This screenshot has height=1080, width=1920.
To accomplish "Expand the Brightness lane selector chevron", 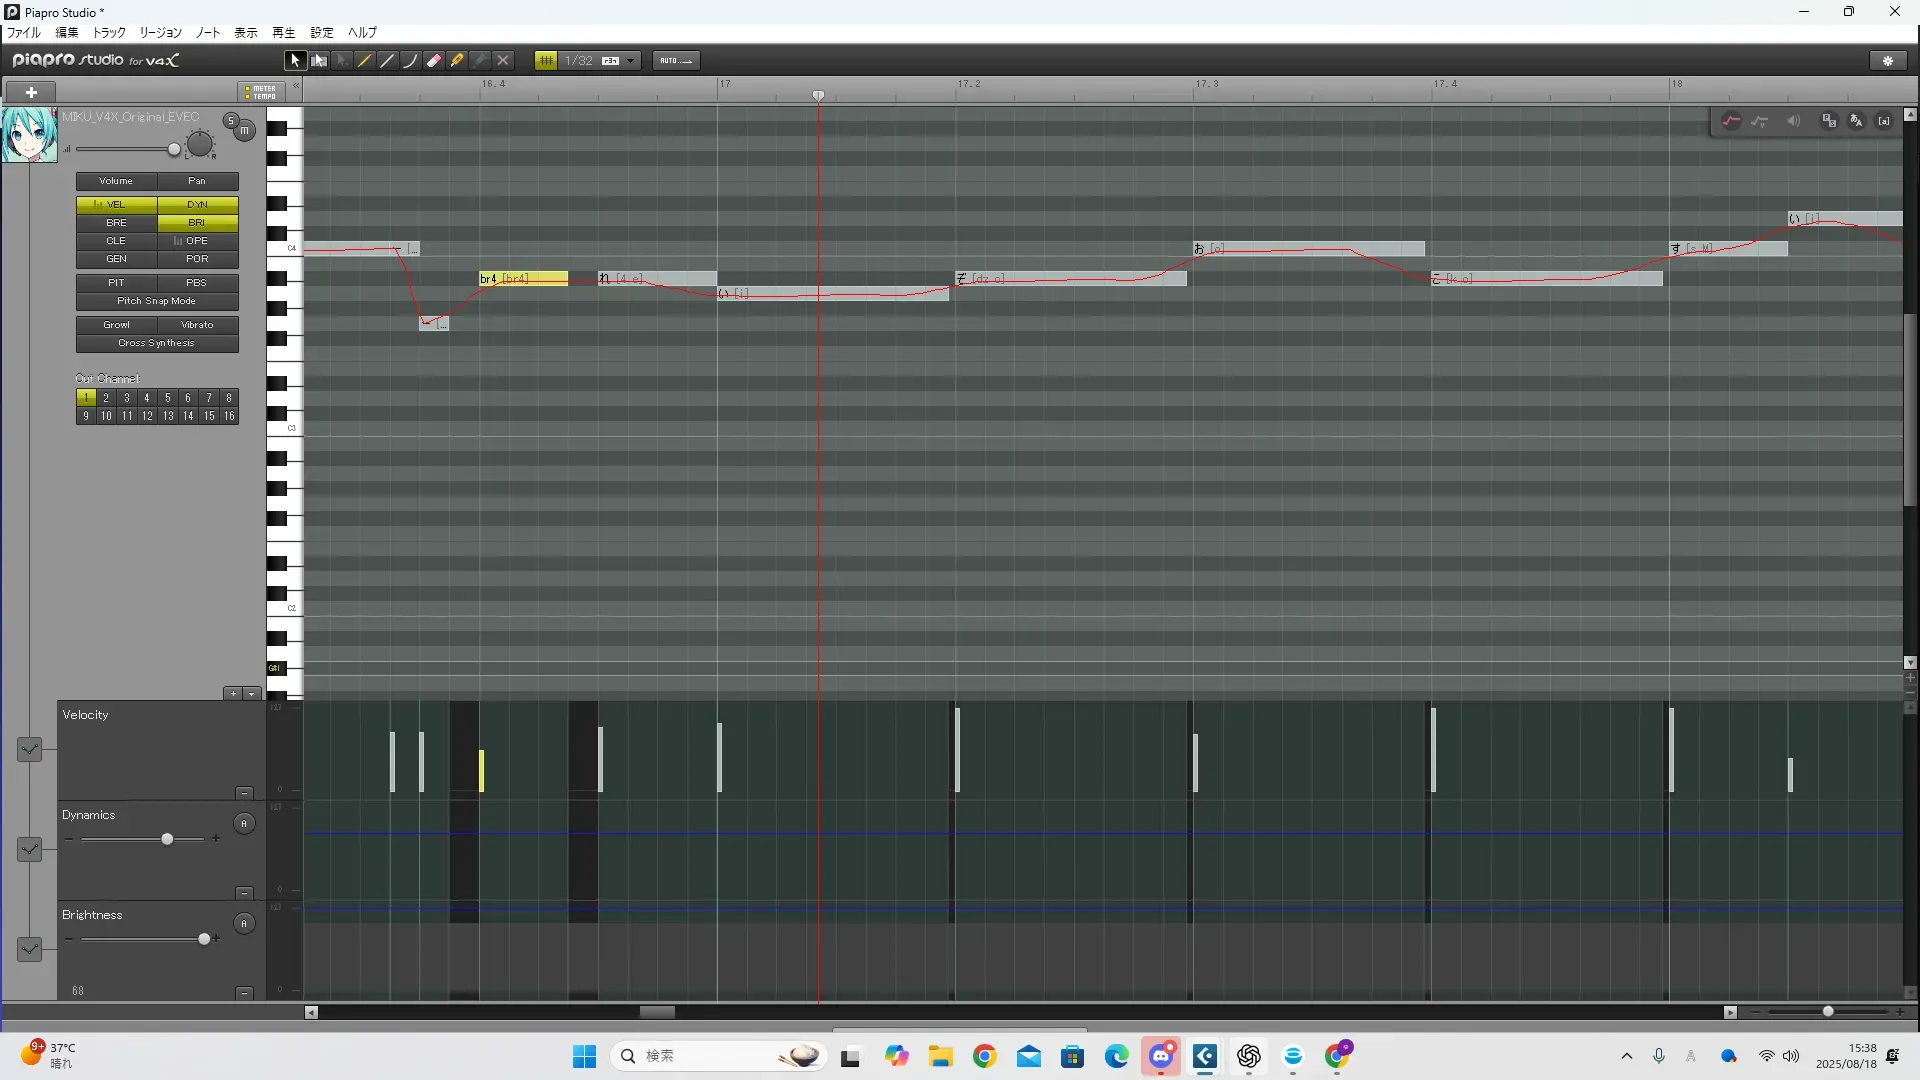I will pos(29,949).
